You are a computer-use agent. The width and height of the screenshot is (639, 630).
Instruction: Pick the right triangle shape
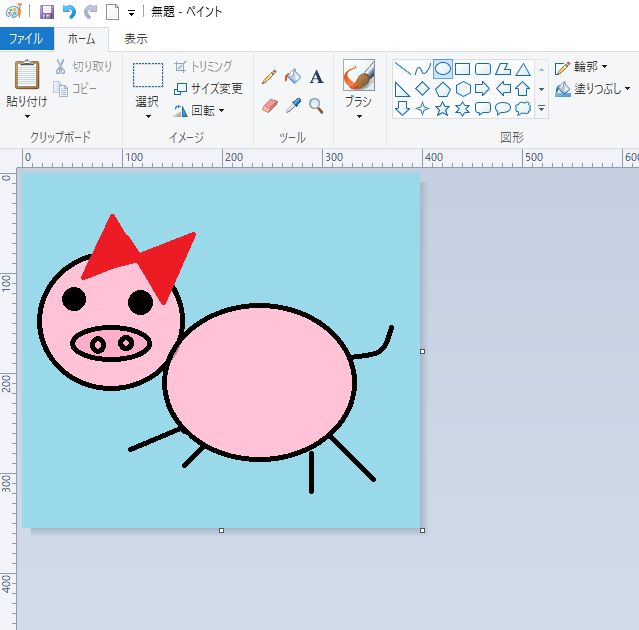pos(403,89)
